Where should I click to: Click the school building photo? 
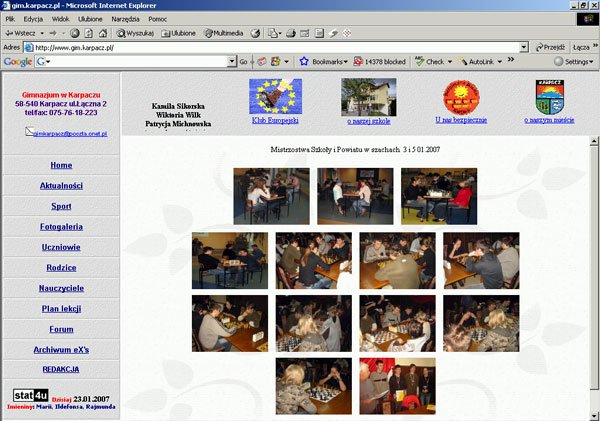tap(369, 97)
